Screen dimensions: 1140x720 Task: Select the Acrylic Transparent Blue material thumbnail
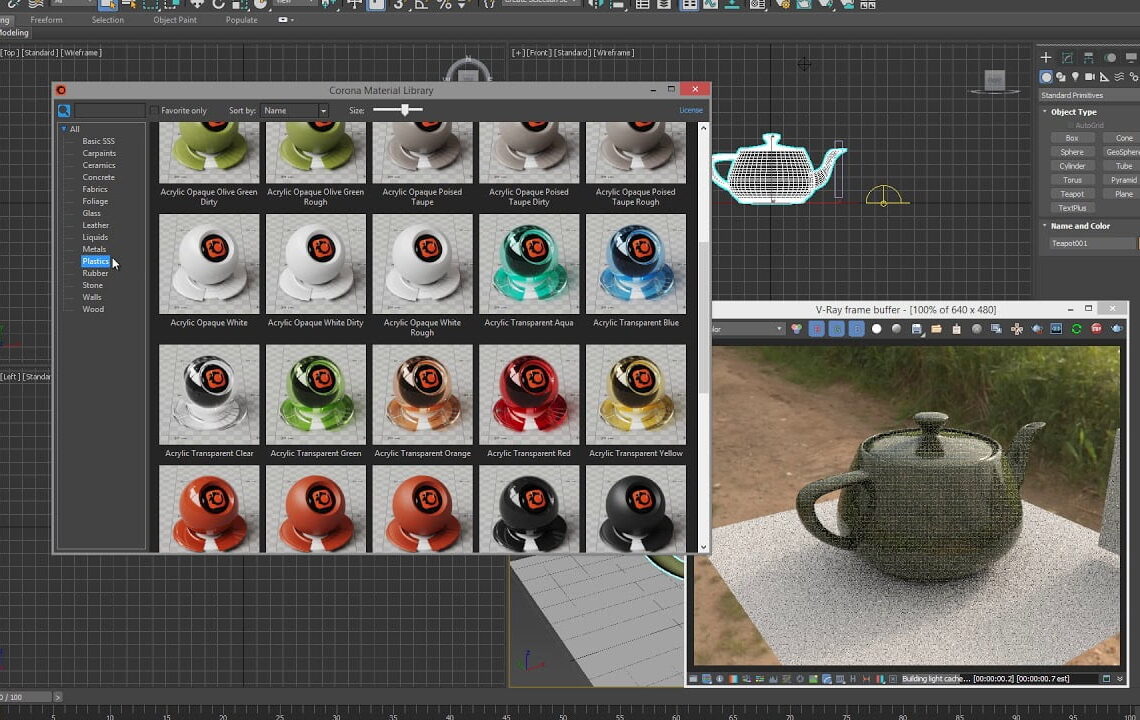(x=635, y=263)
